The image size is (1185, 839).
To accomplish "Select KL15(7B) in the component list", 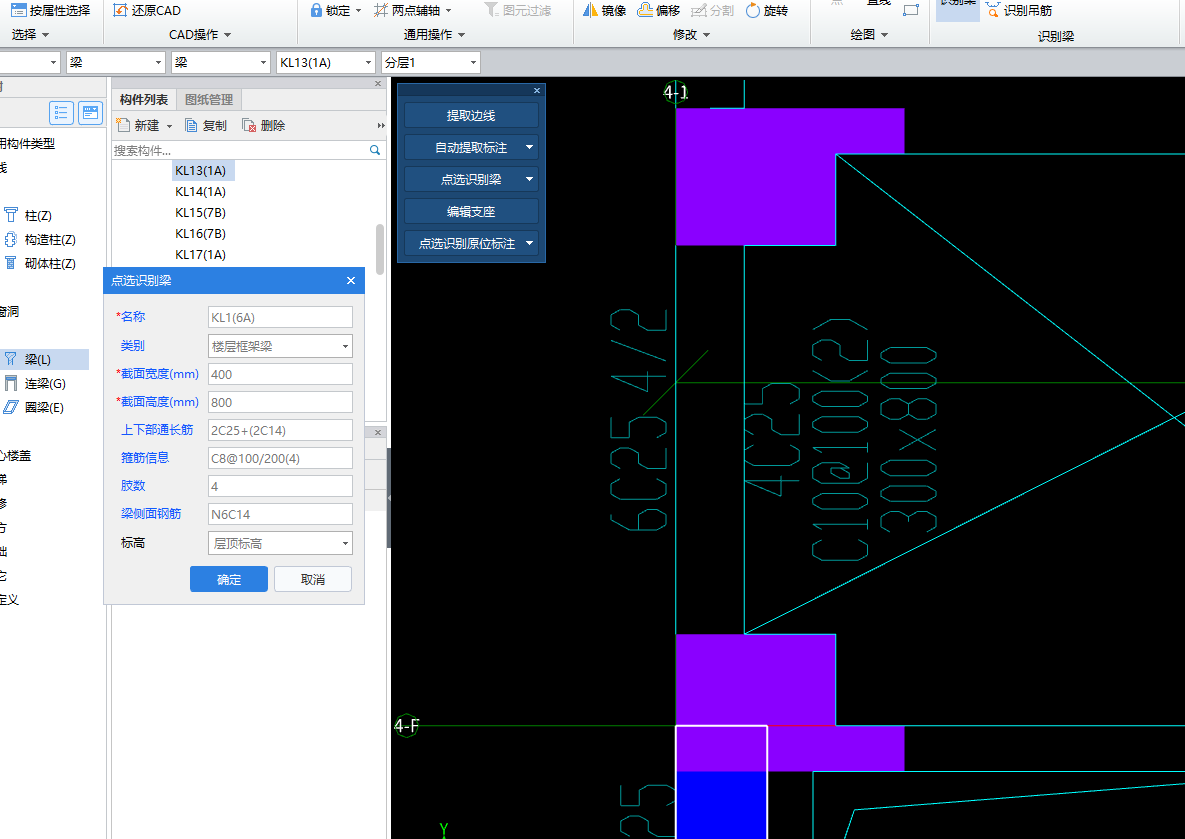I will (200, 212).
